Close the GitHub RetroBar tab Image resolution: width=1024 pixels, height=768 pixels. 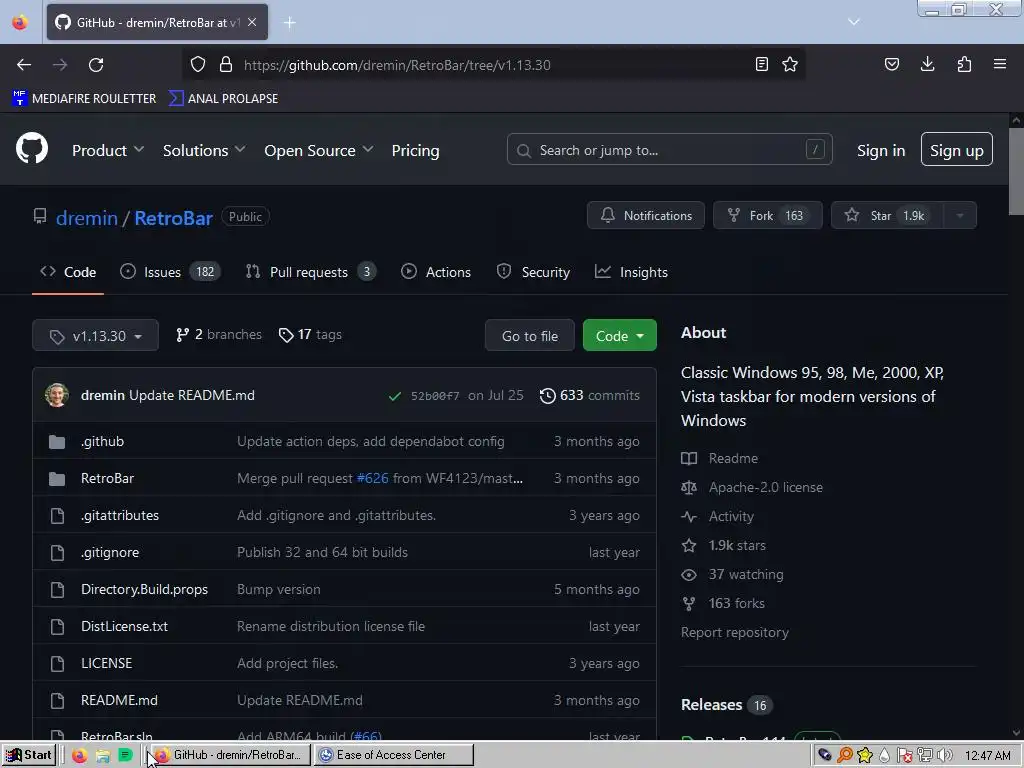(252, 22)
